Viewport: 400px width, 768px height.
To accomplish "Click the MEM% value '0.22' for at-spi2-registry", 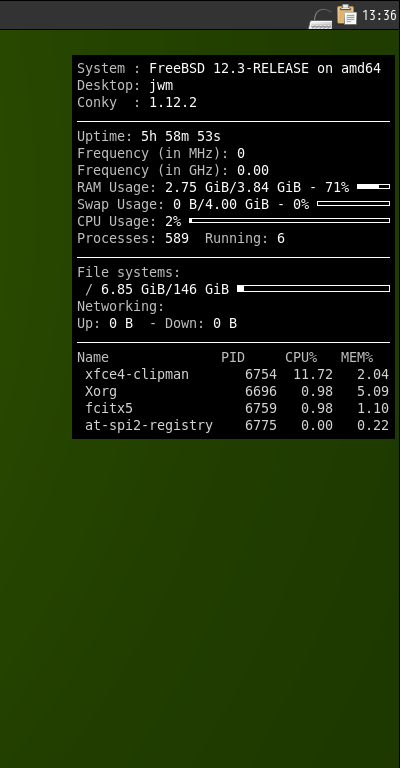I will (373, 426).
